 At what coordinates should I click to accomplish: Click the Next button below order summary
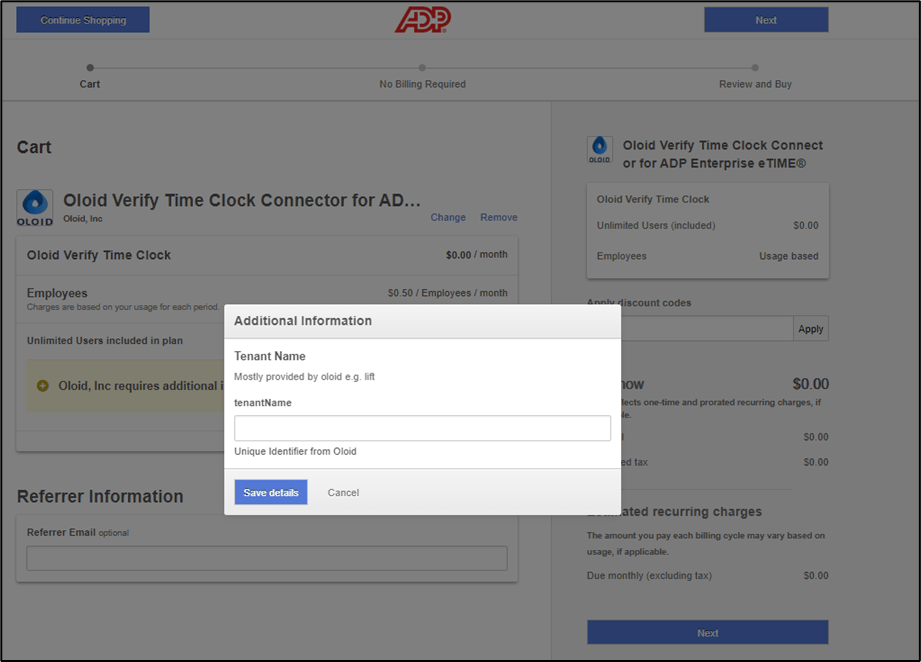(707, 633)
